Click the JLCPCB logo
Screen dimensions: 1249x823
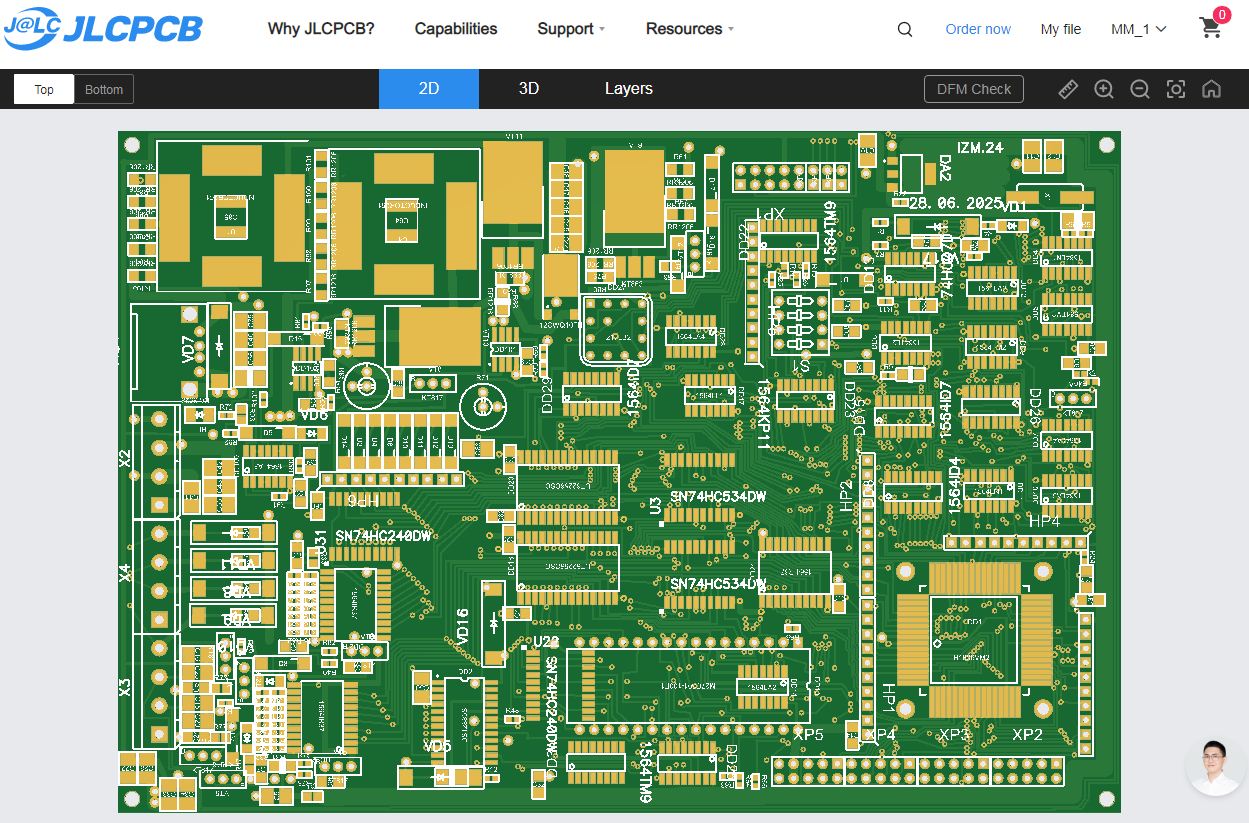point(102,29)
